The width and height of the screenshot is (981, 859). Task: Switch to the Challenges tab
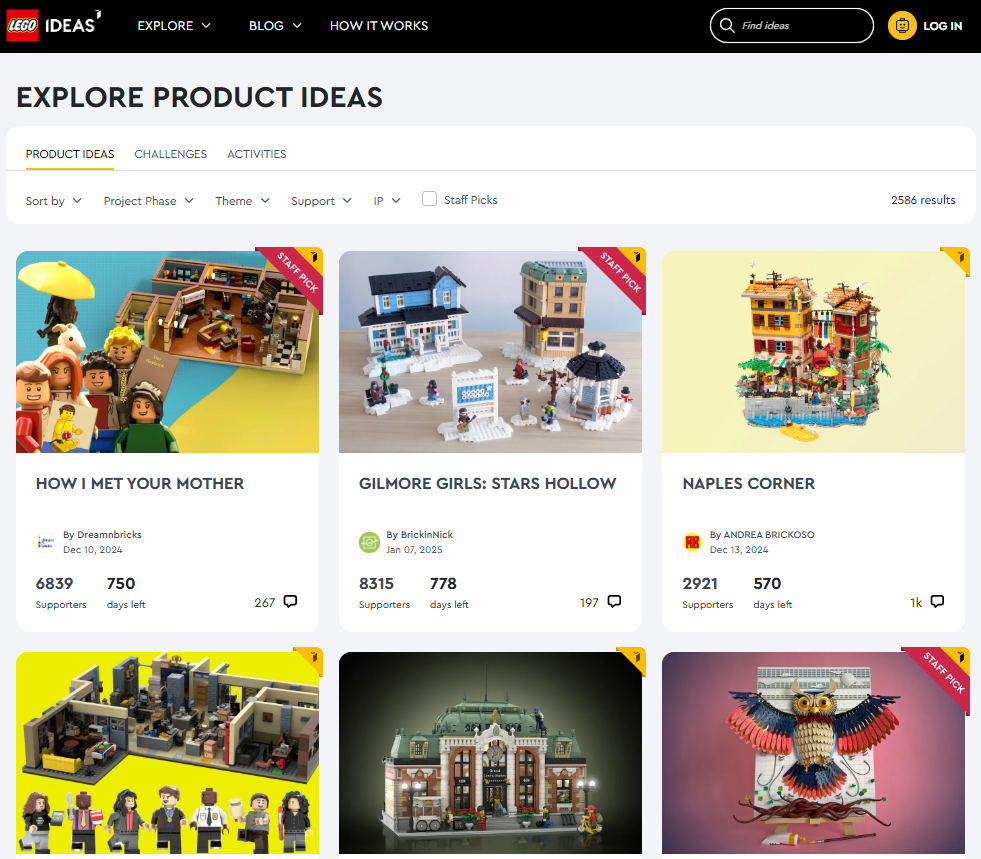click(171, 154)
